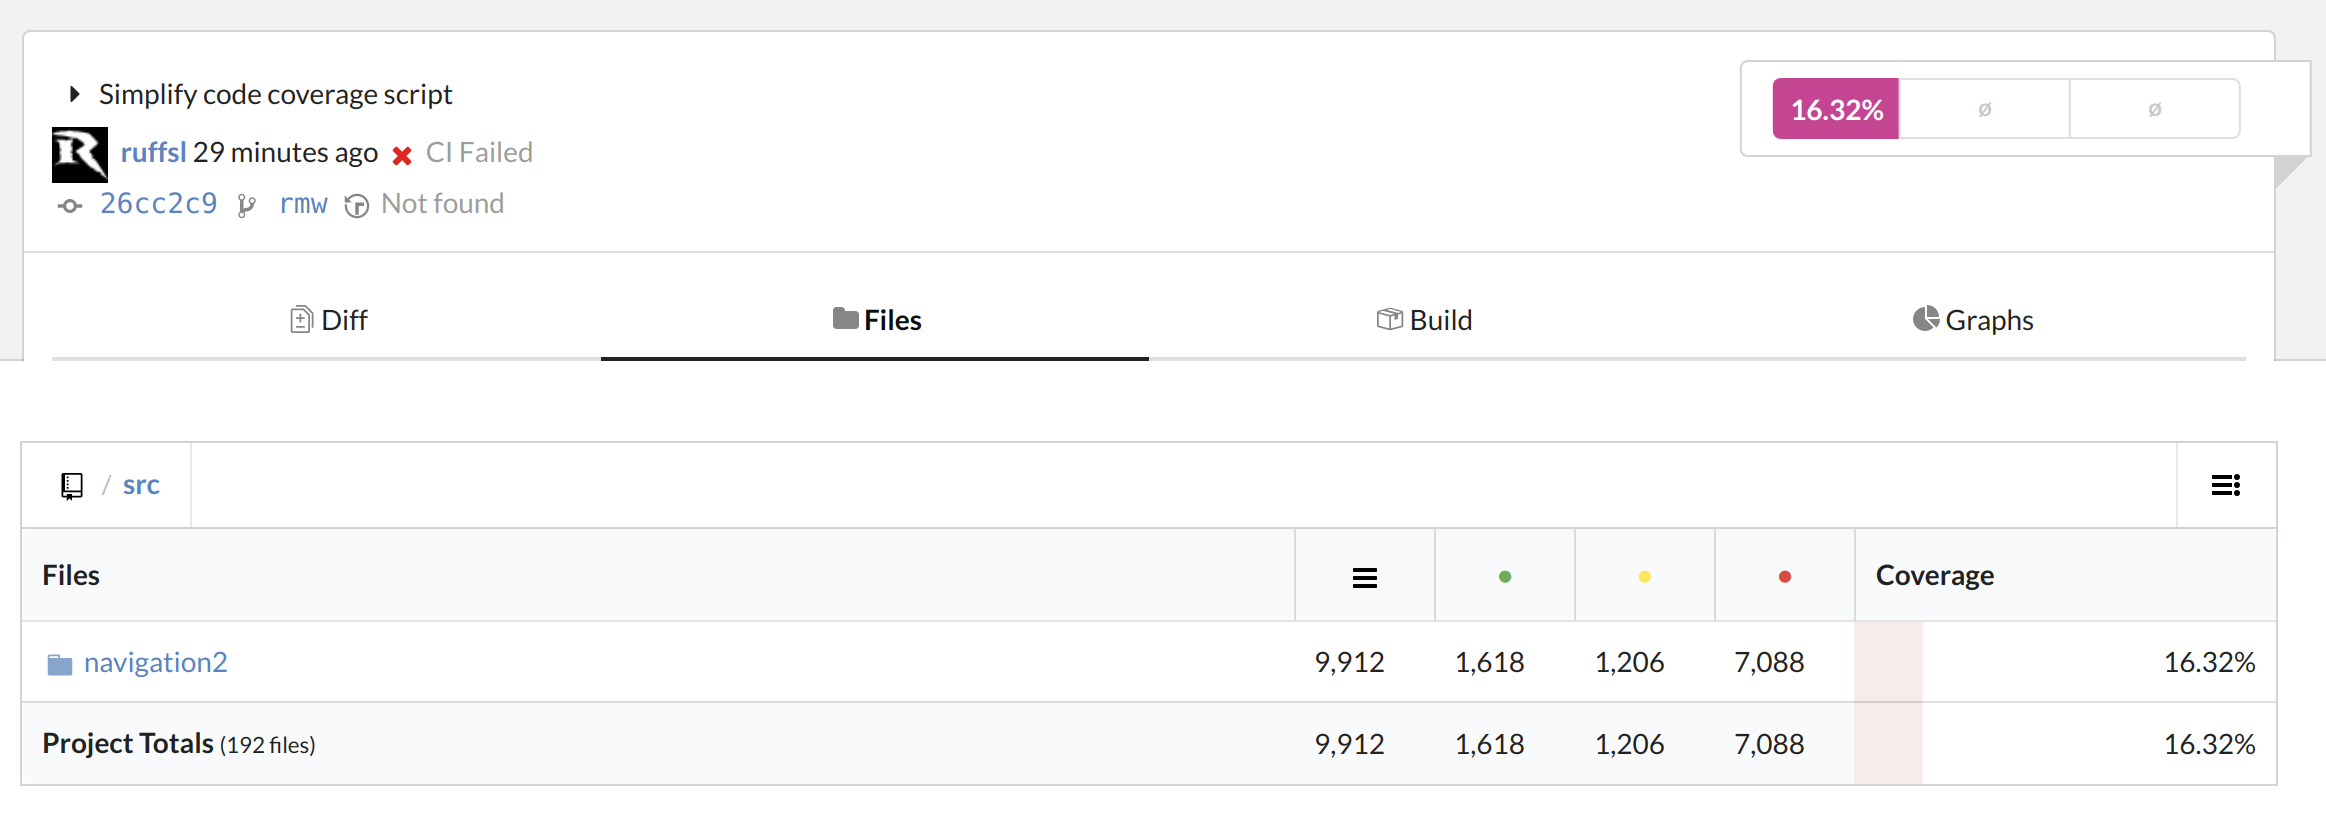Screen dimensions: 2326x820
Task: Open the ruffsl user profile
Action: [153, 152]
